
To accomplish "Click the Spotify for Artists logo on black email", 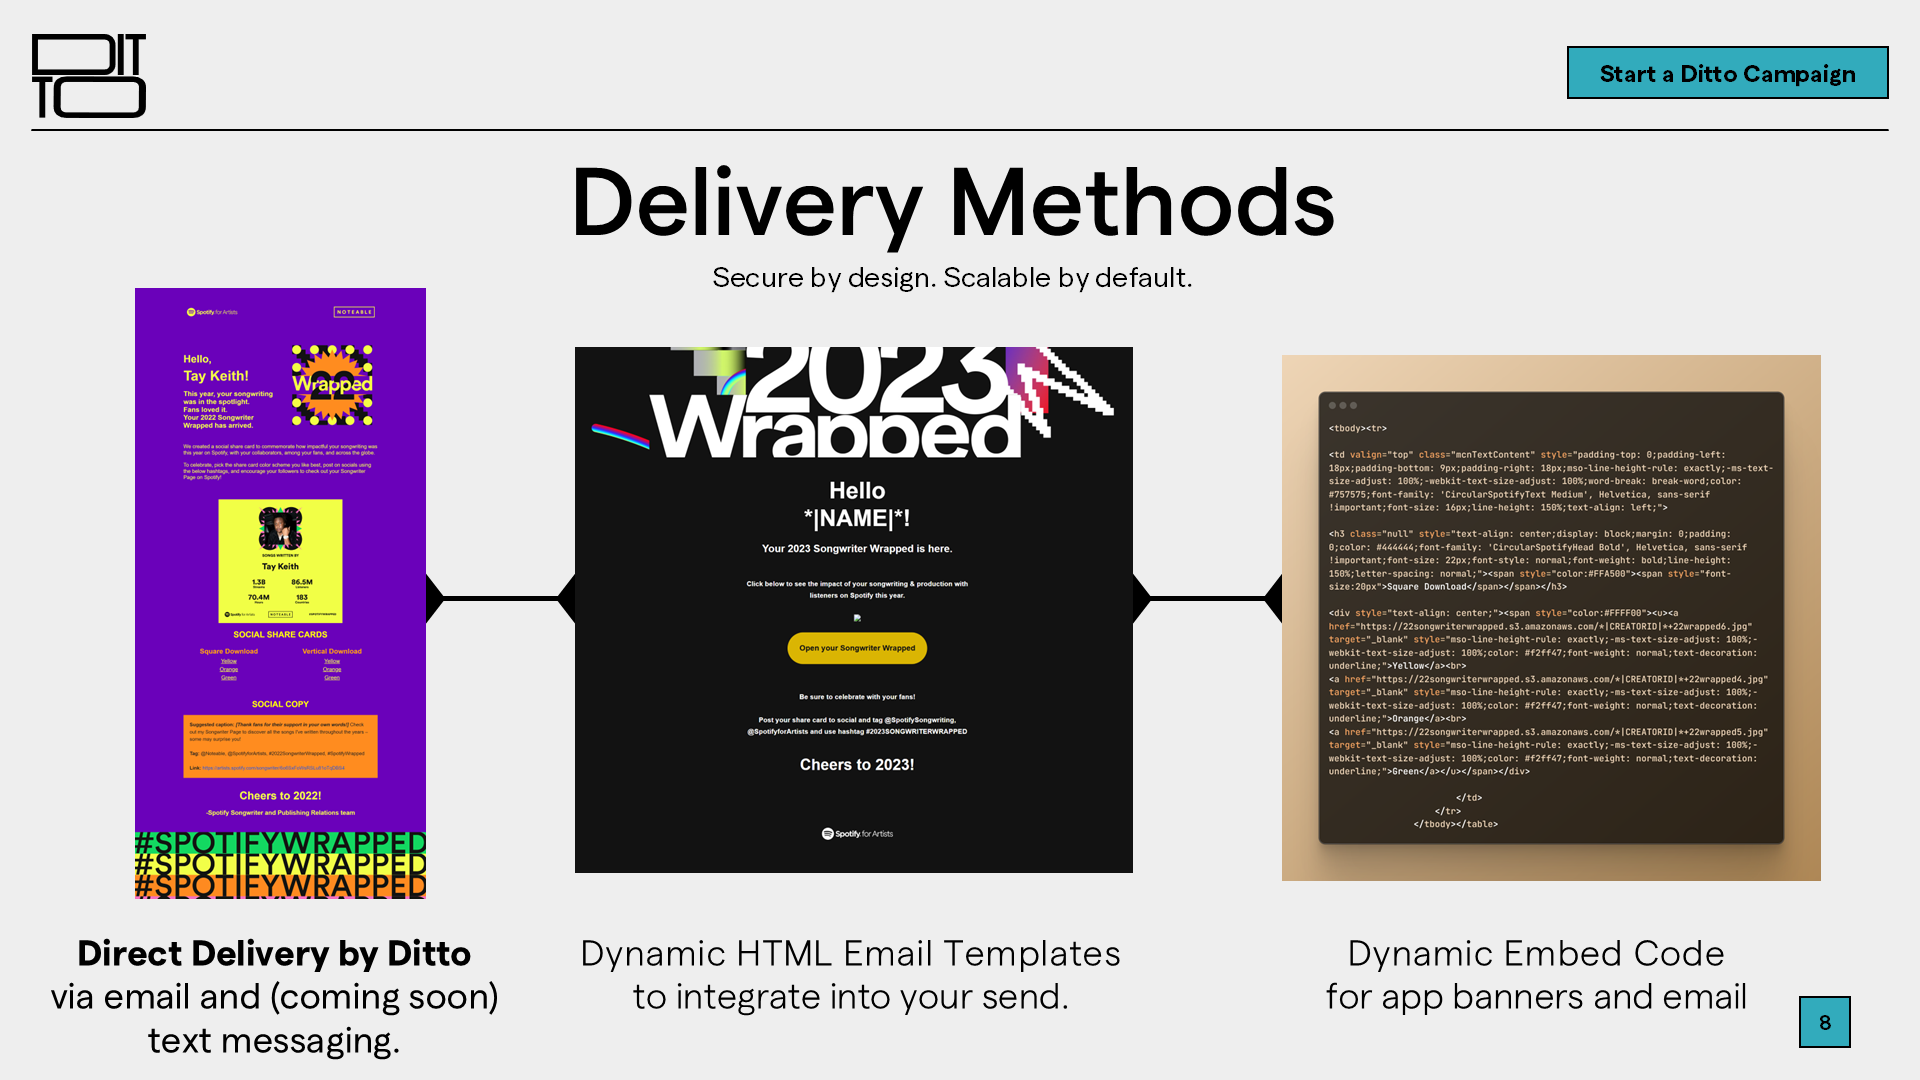I will click(x=857, y=834).
